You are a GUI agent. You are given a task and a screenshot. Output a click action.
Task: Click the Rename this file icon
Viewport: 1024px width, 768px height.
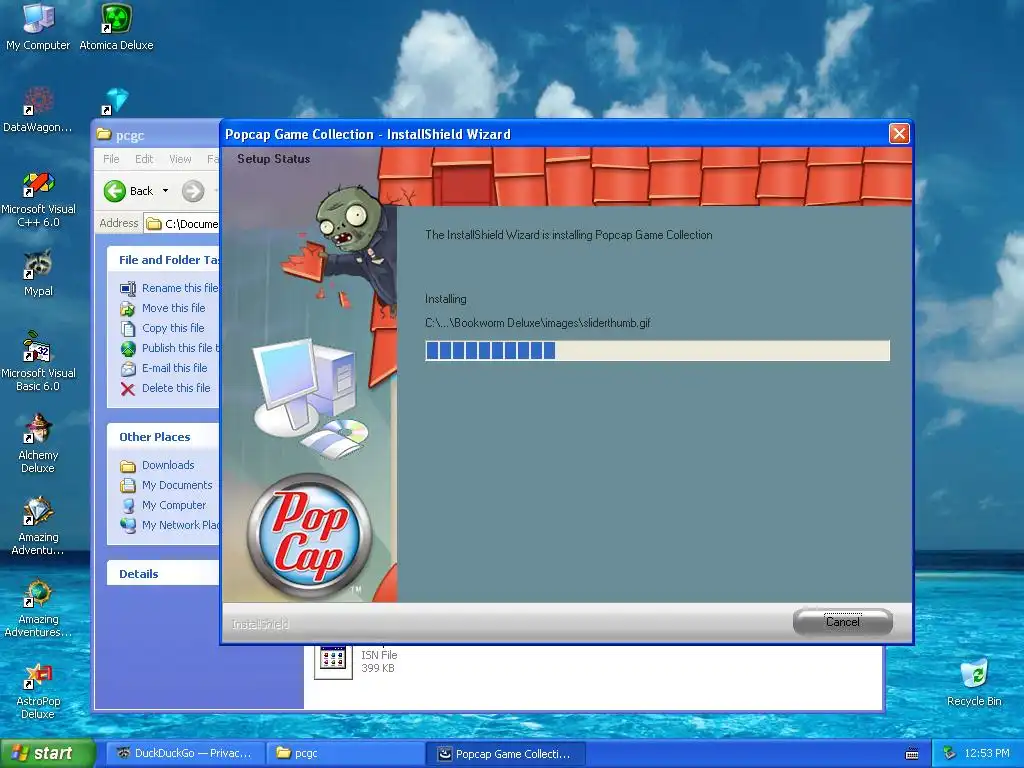coord(128,288)
